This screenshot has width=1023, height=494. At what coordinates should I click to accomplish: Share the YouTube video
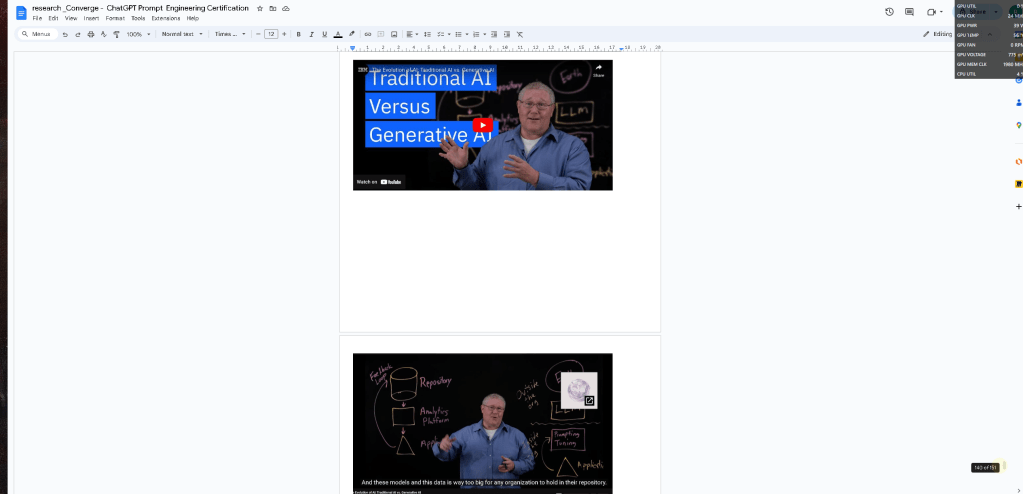click(598, 70)
